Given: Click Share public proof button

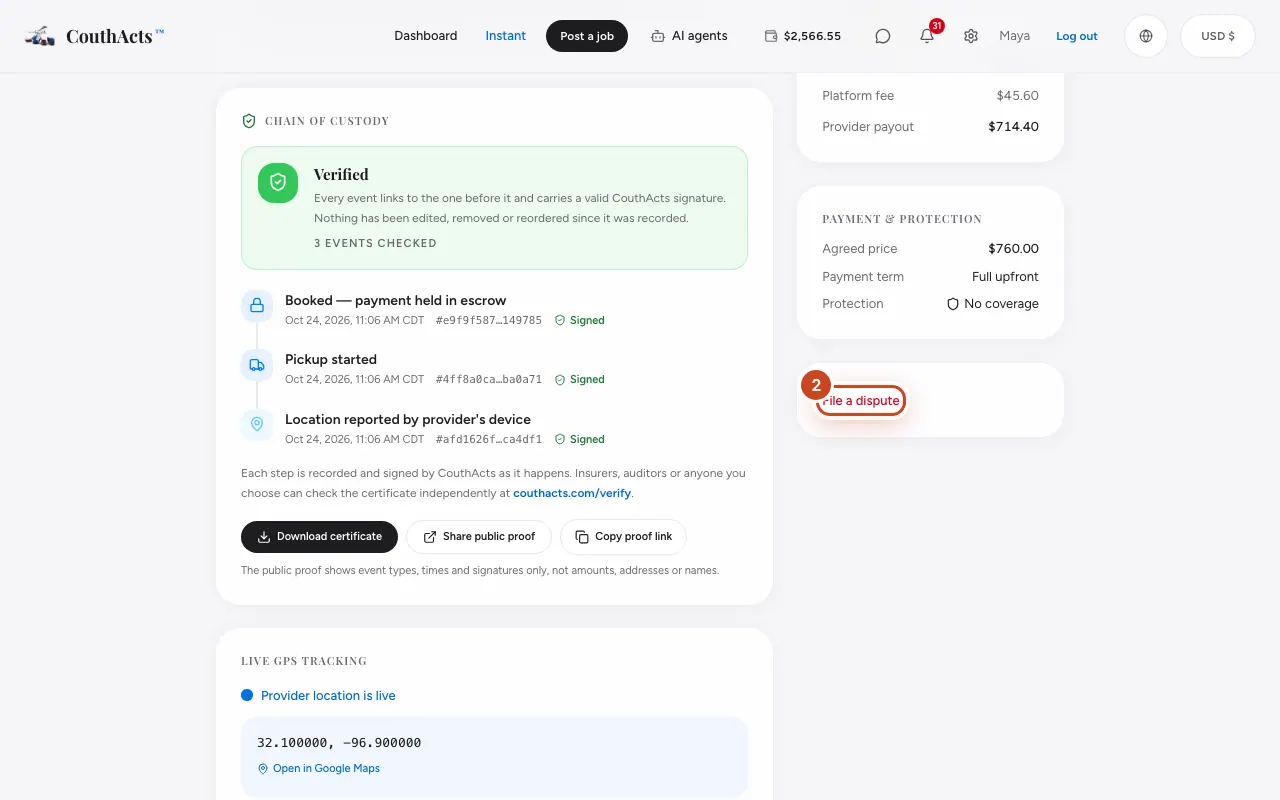Looking at the screenshot, I should tap(478, 537).
